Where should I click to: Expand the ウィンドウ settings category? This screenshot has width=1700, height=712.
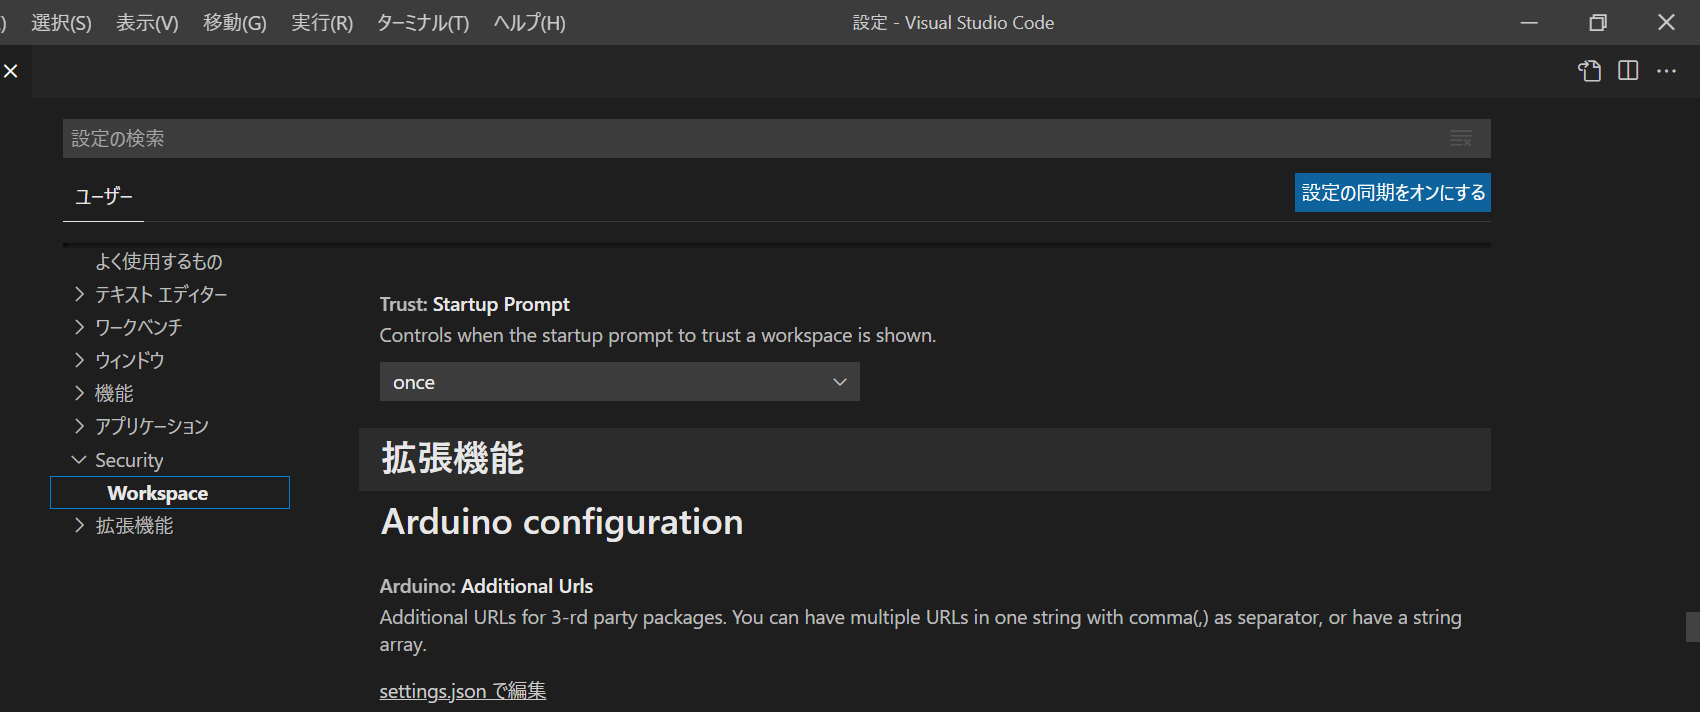click(x=129, y=360)
